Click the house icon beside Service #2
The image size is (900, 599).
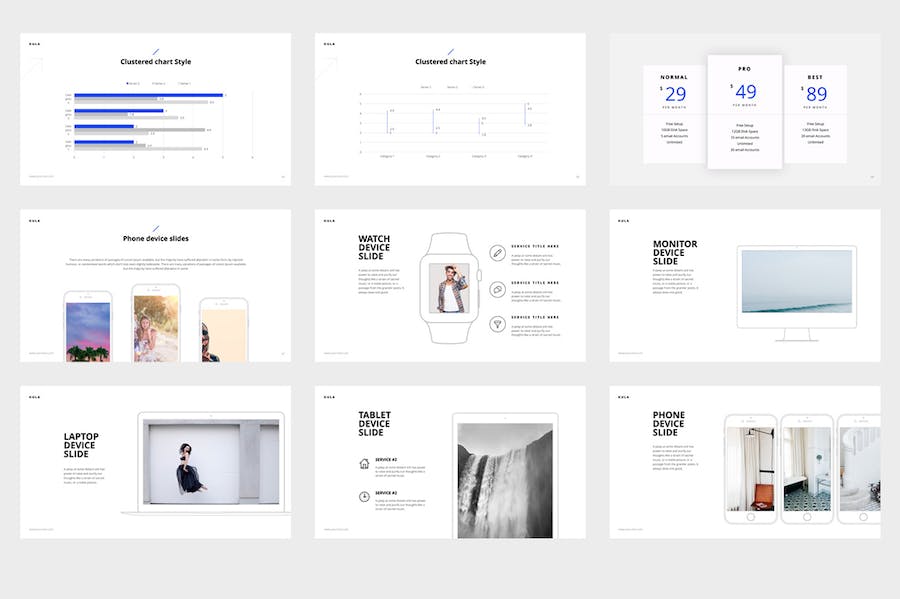(364, 463)
